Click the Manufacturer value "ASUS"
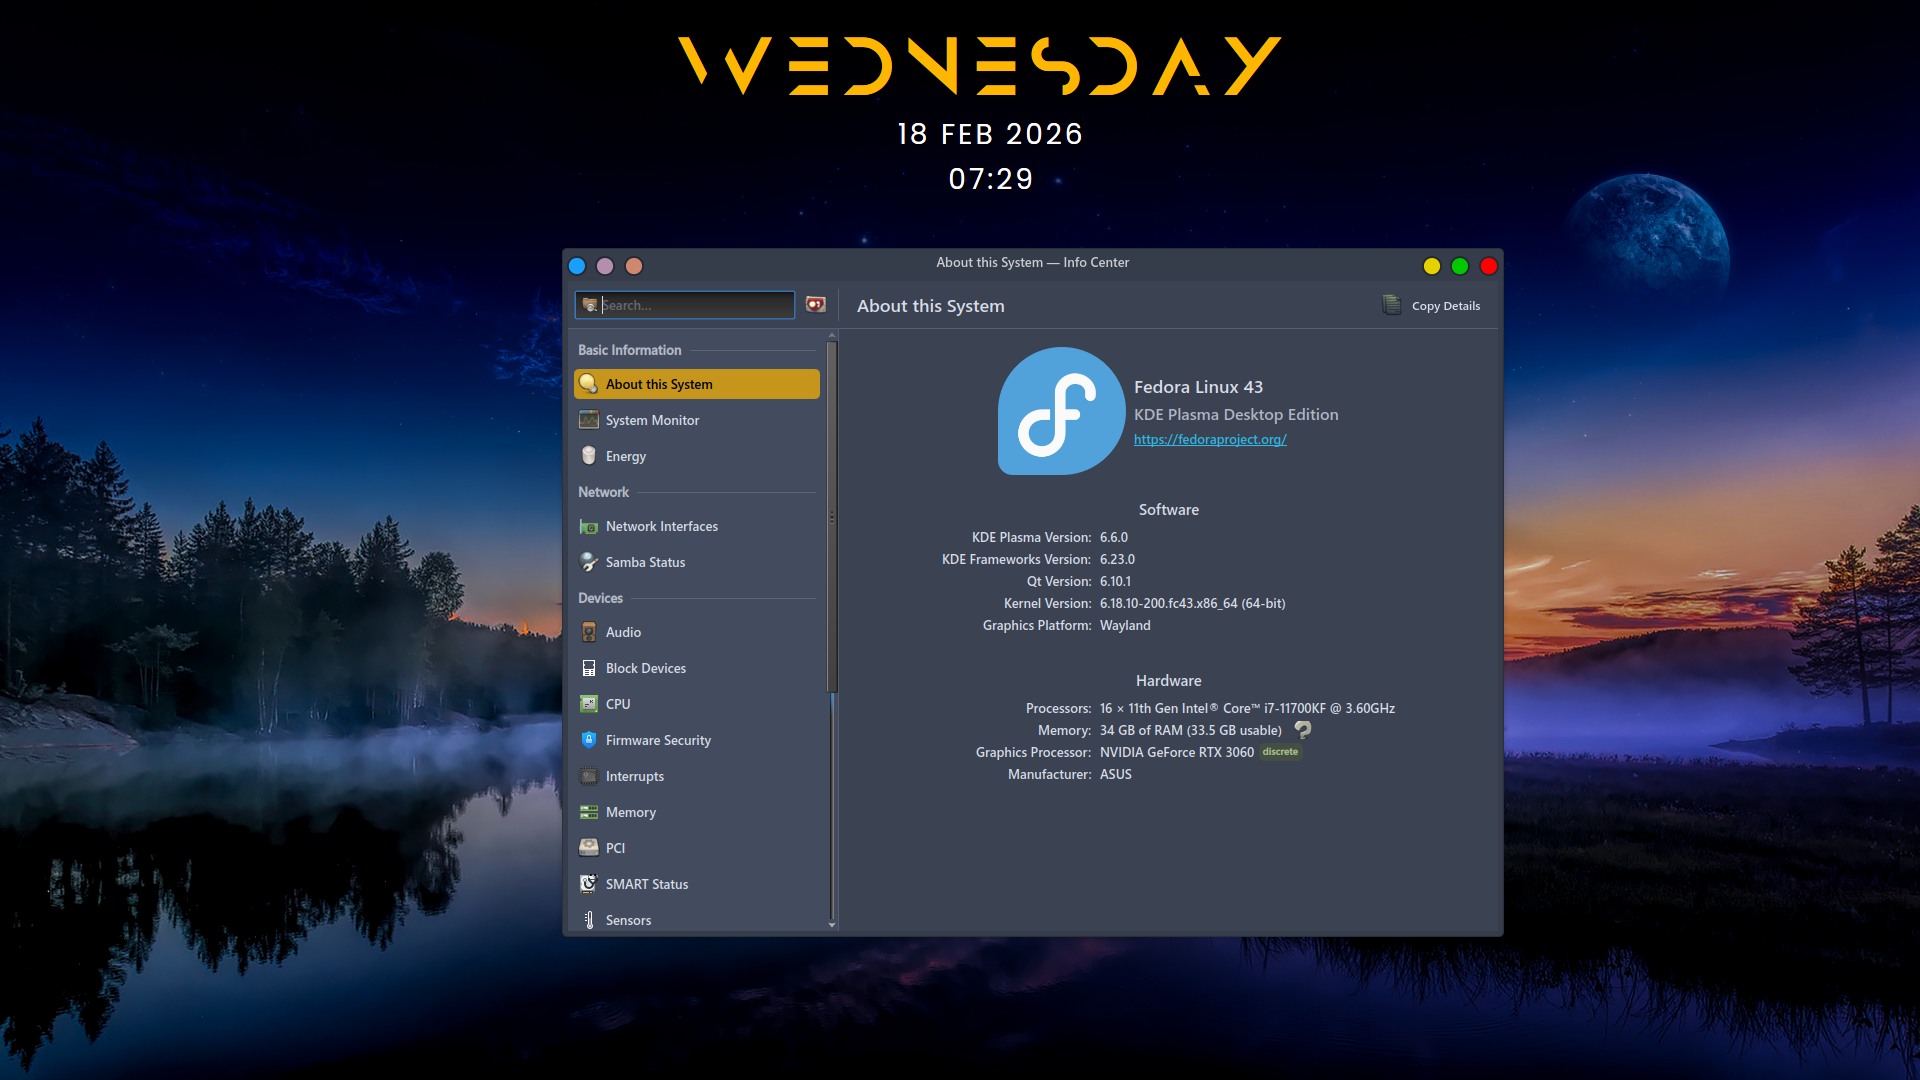The width and height of the screenshot is (1920, 1080). pyautogui.click(x=1116, y=775)
